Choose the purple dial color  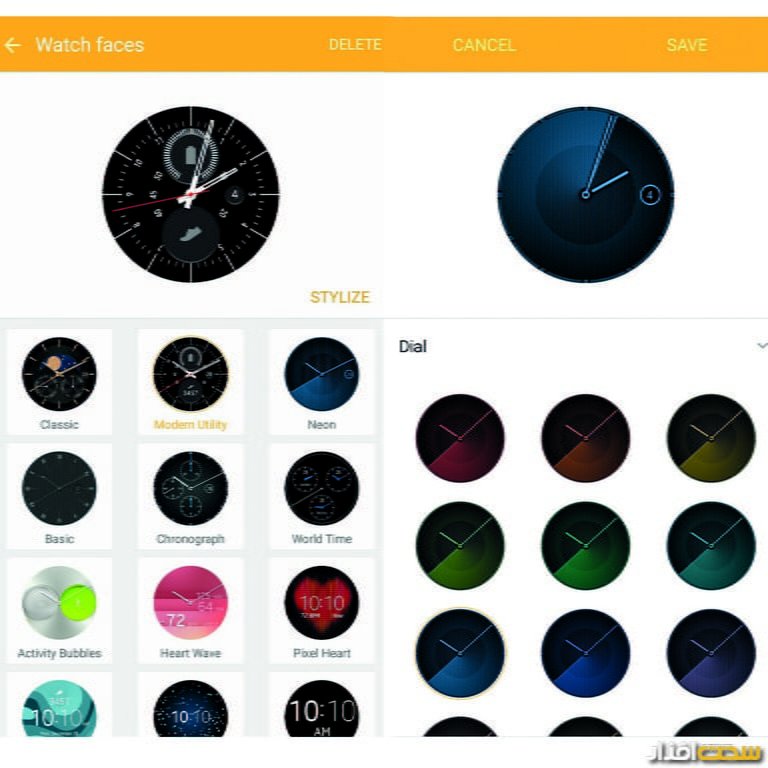[x=711, y=653]
